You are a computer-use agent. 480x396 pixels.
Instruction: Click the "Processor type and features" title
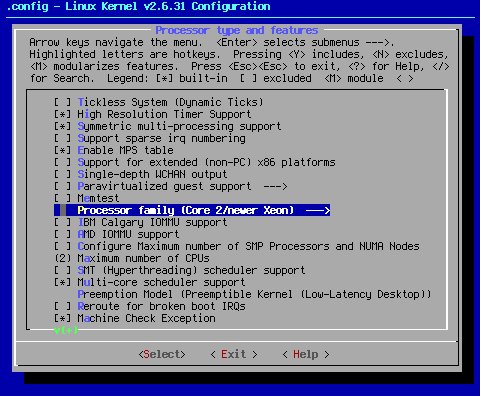[237, 30]
